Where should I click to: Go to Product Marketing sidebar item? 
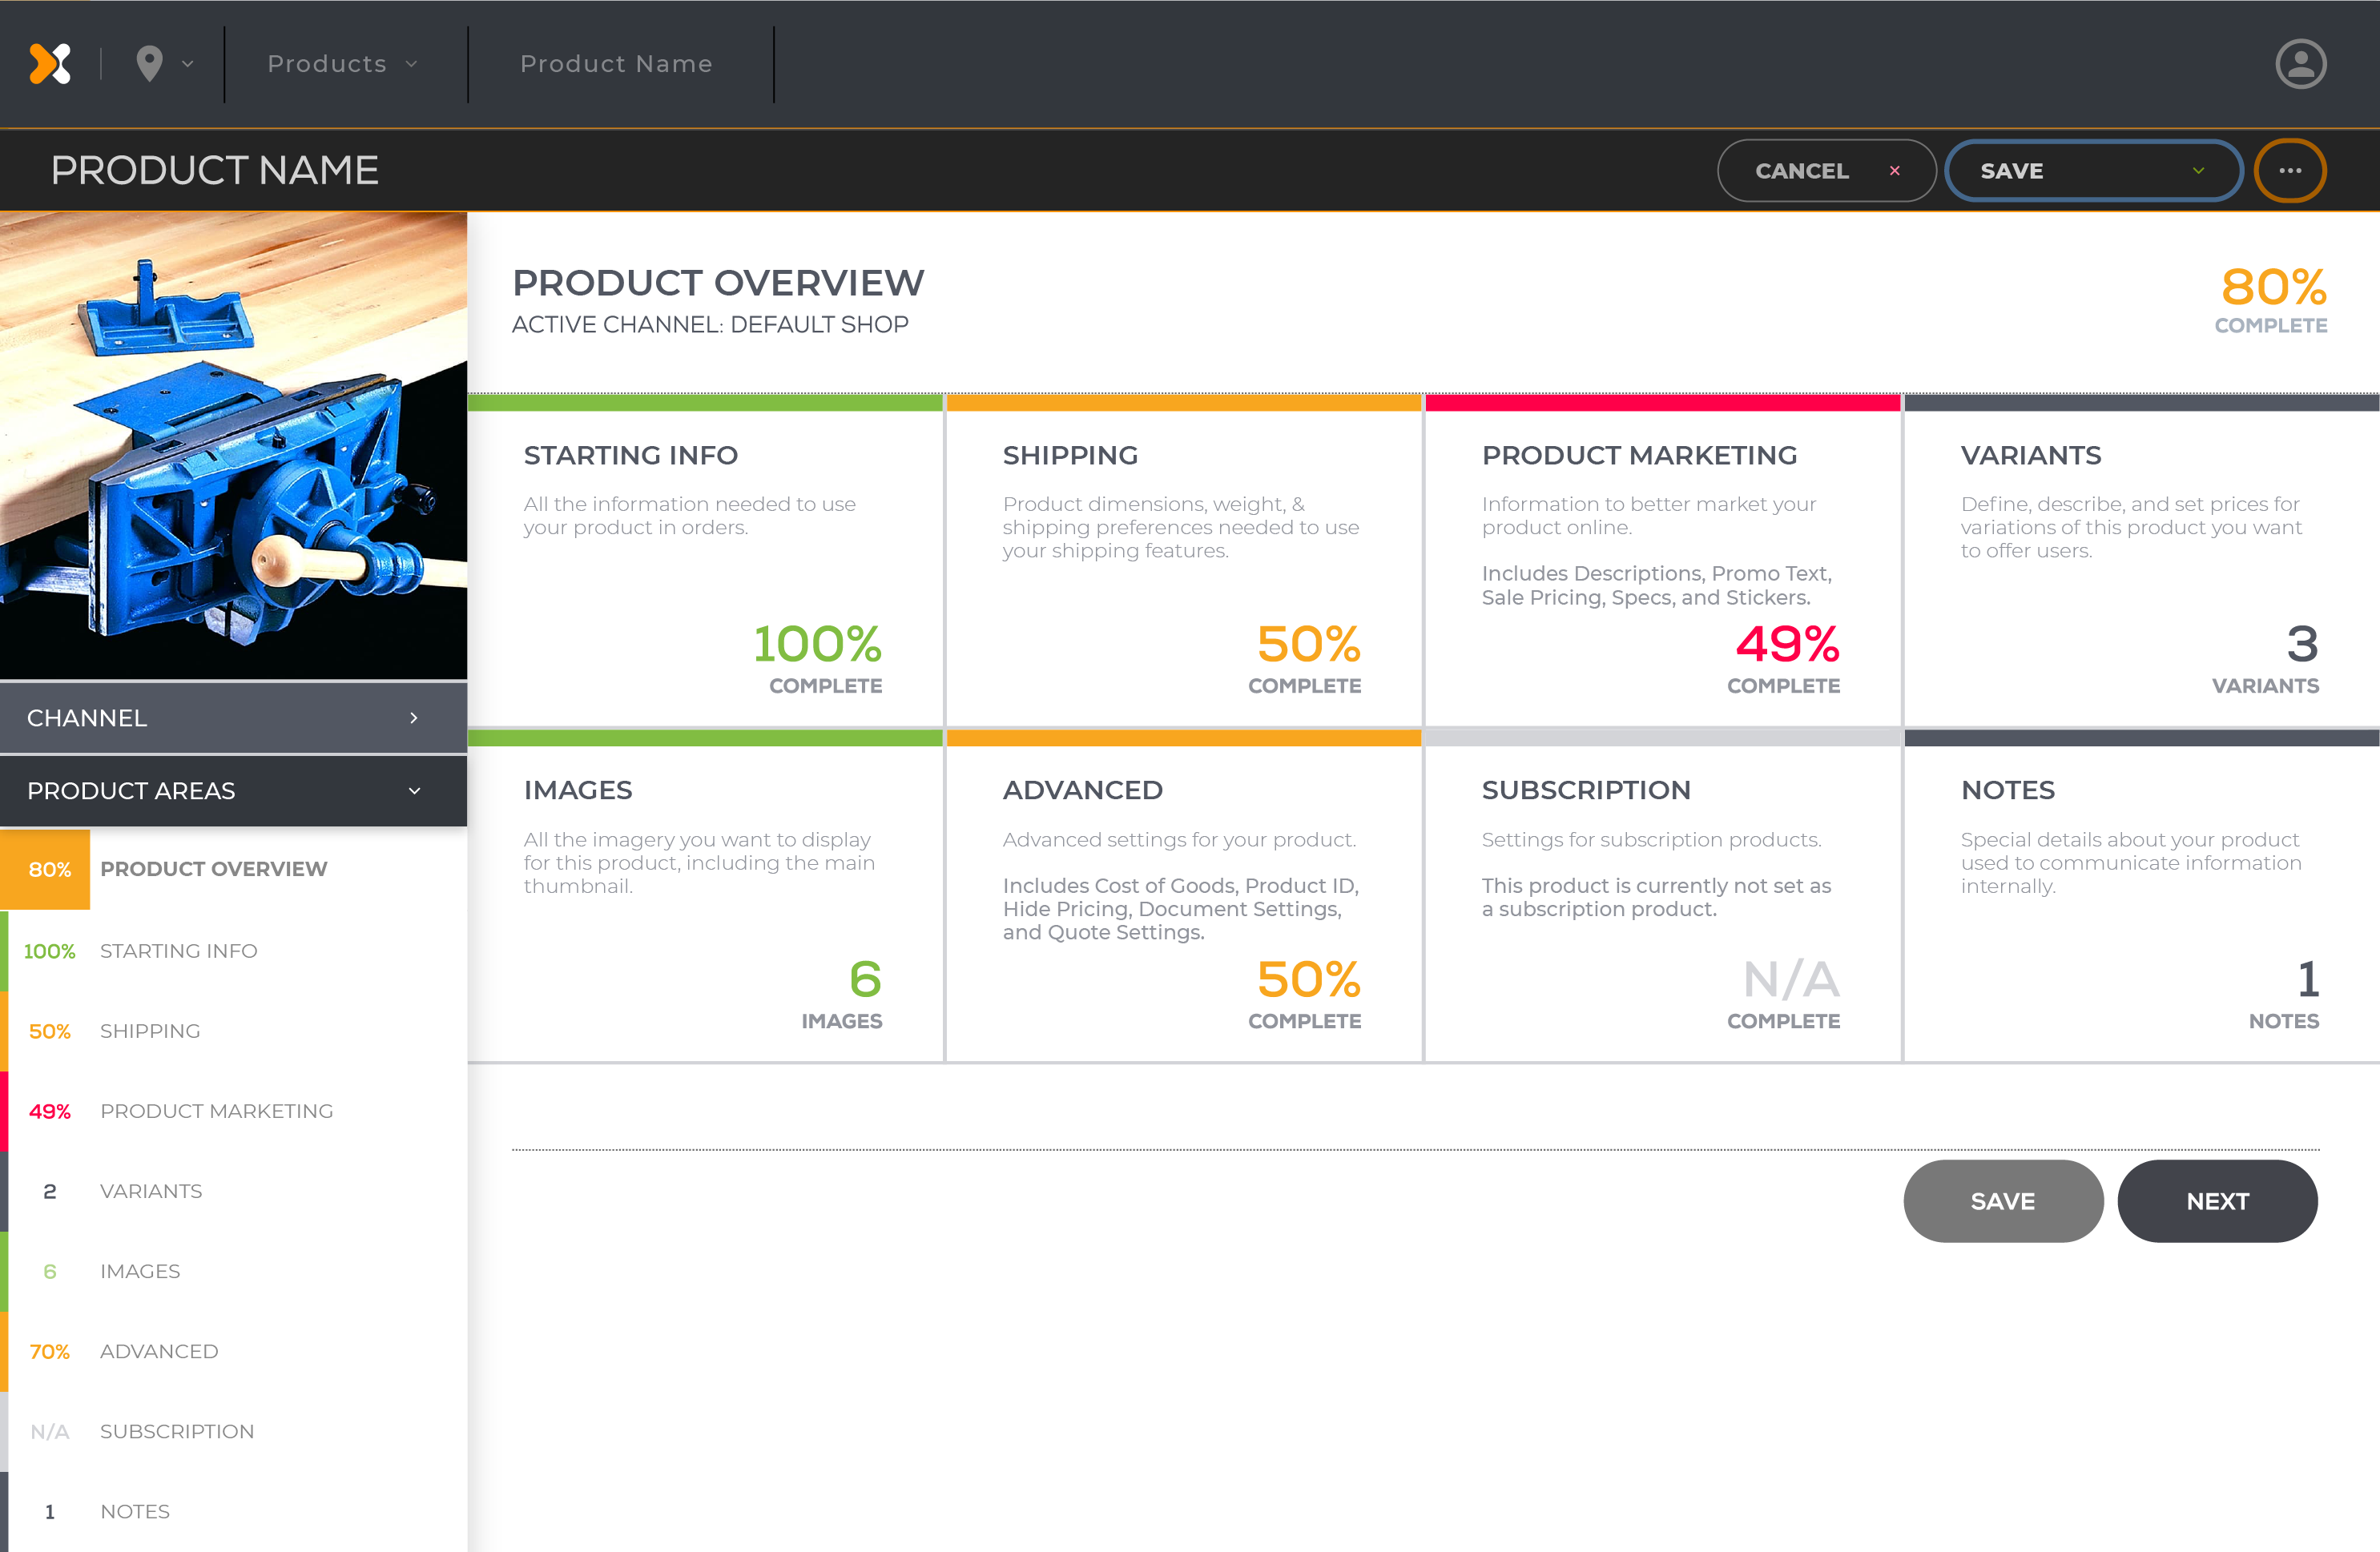tap(216, 1111)
